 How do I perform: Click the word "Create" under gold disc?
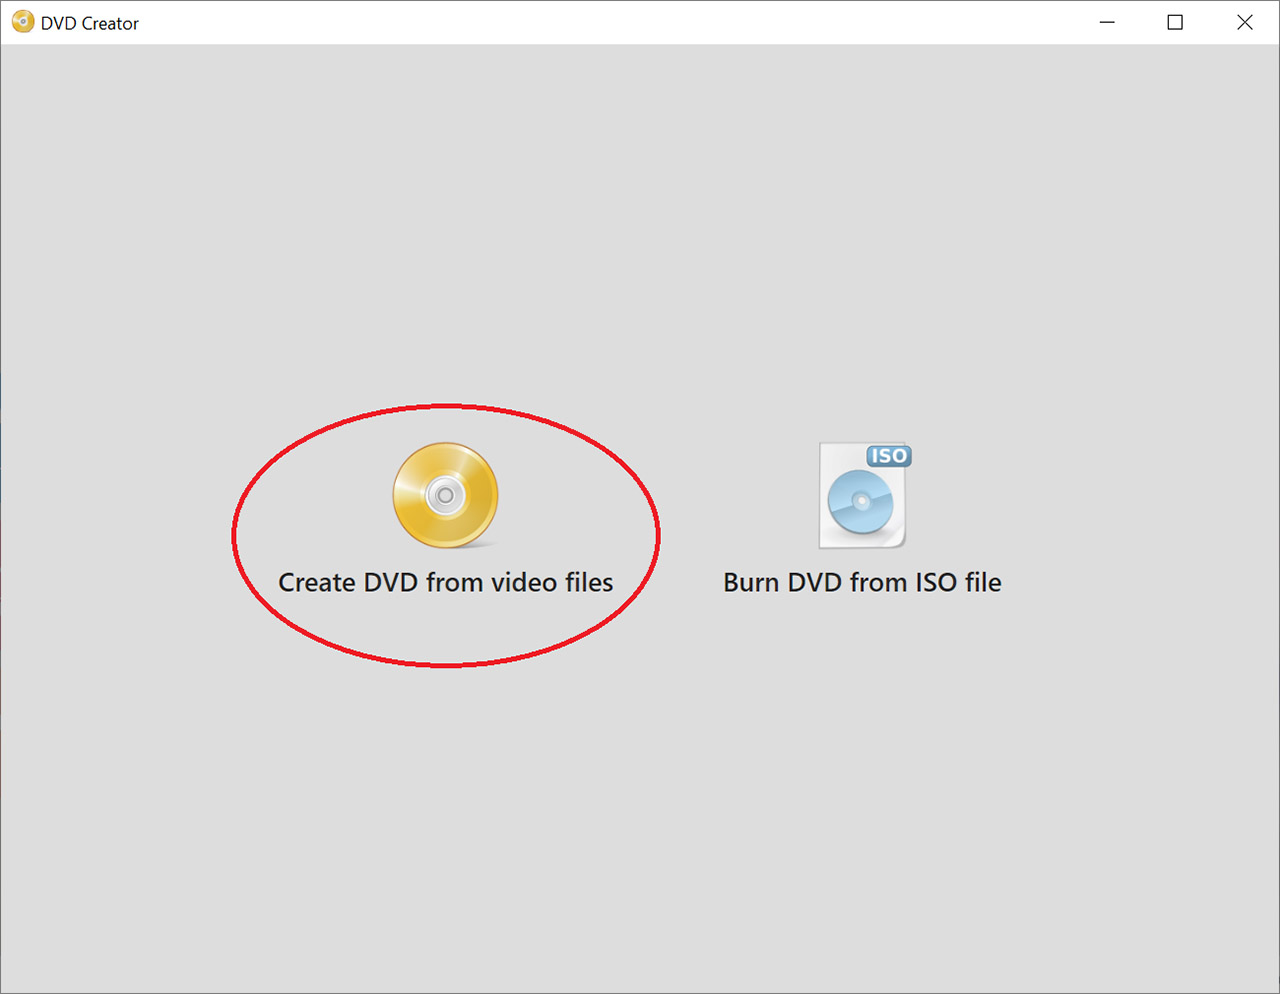[x=317, y=582]
